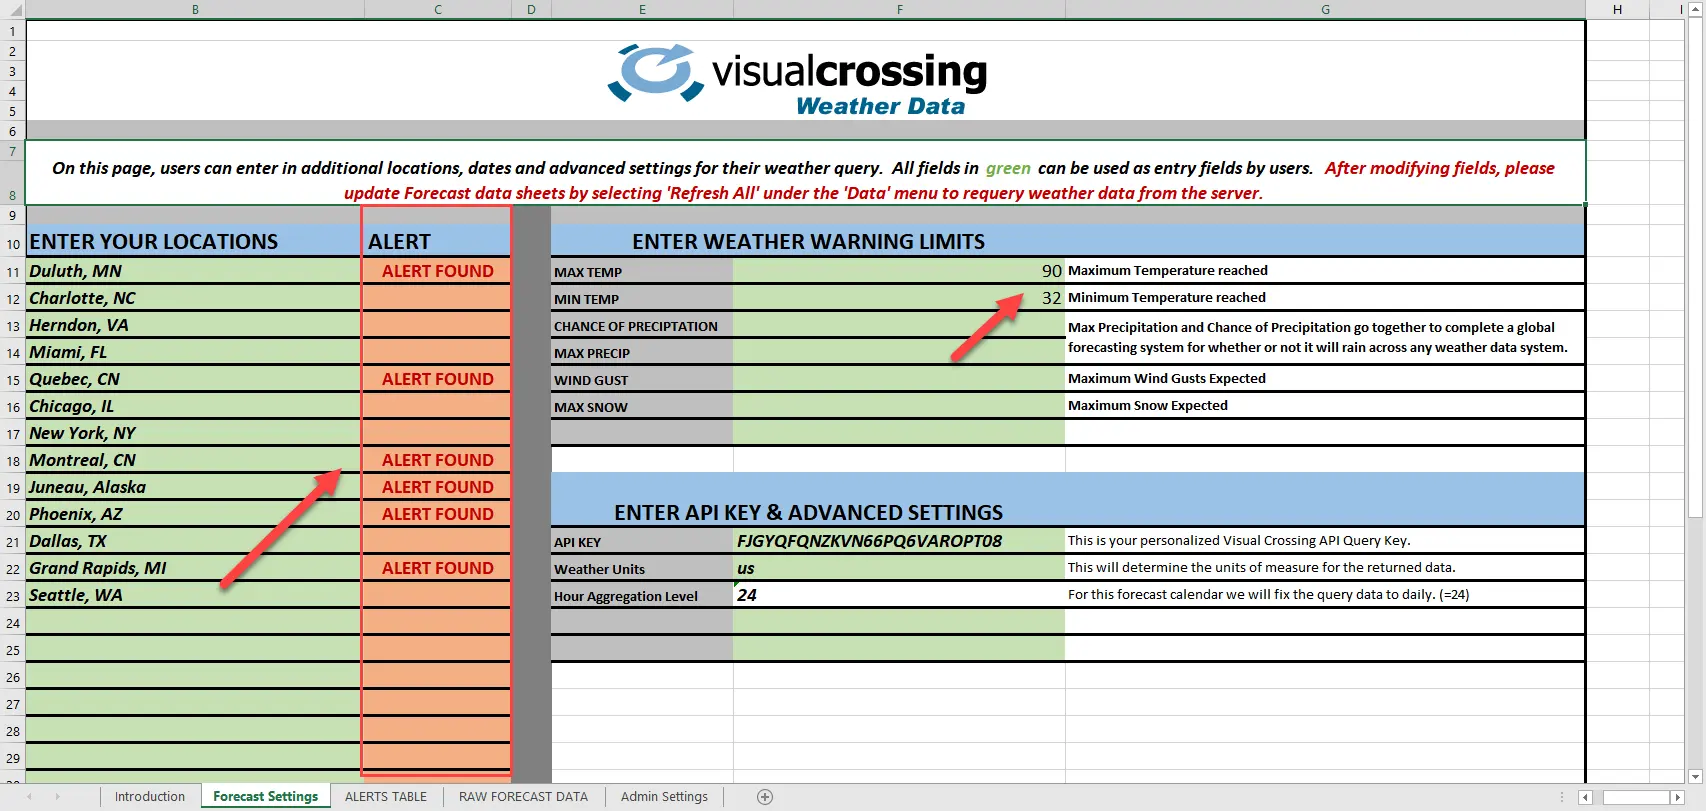This screenshot has width=1706, height=811.
Task: Switch to the ALERTS TABLE sheet
Action: [385, 797]
